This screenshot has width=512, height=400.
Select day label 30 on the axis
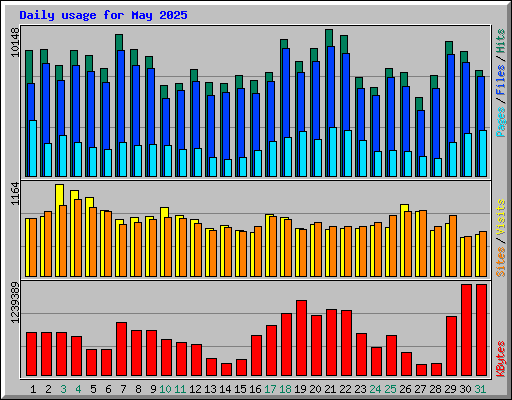(x=465, y=389)
